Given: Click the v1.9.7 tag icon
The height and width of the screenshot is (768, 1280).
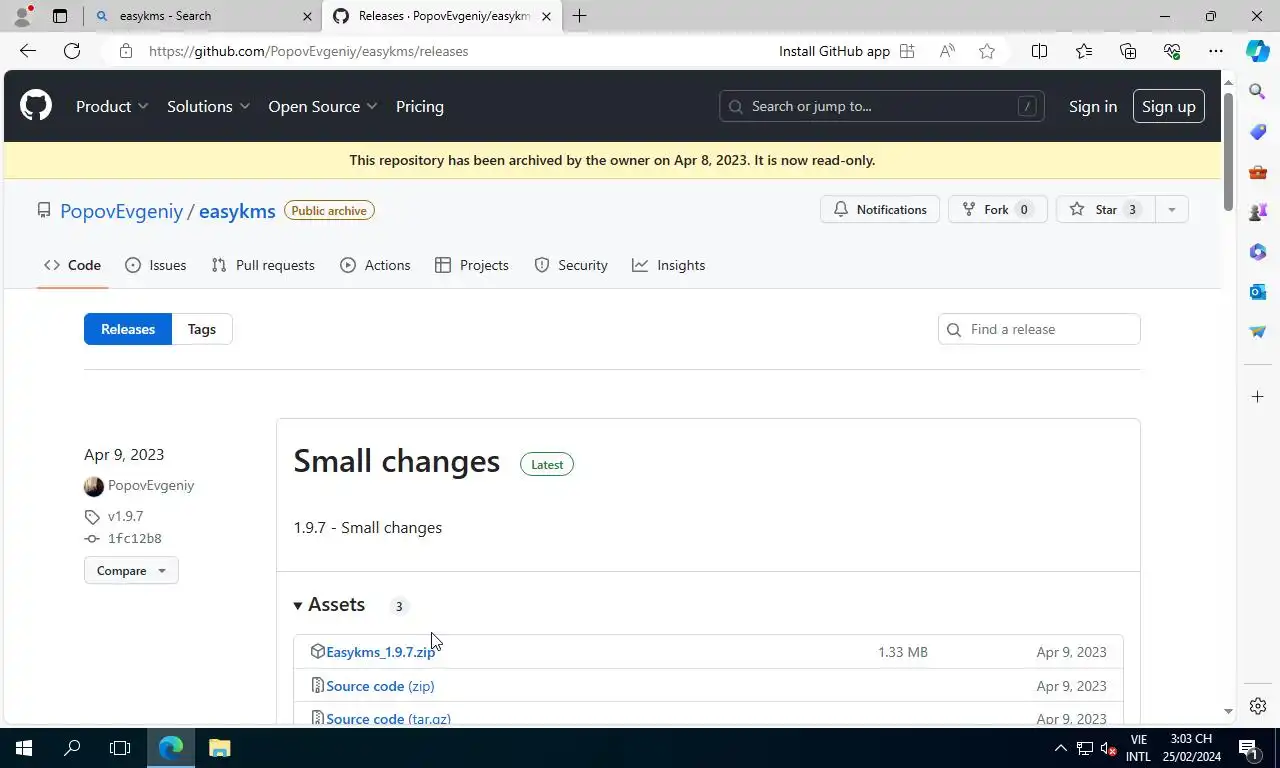Looking at the screenshot, I should pyautogui.click(x=92, y=517).
